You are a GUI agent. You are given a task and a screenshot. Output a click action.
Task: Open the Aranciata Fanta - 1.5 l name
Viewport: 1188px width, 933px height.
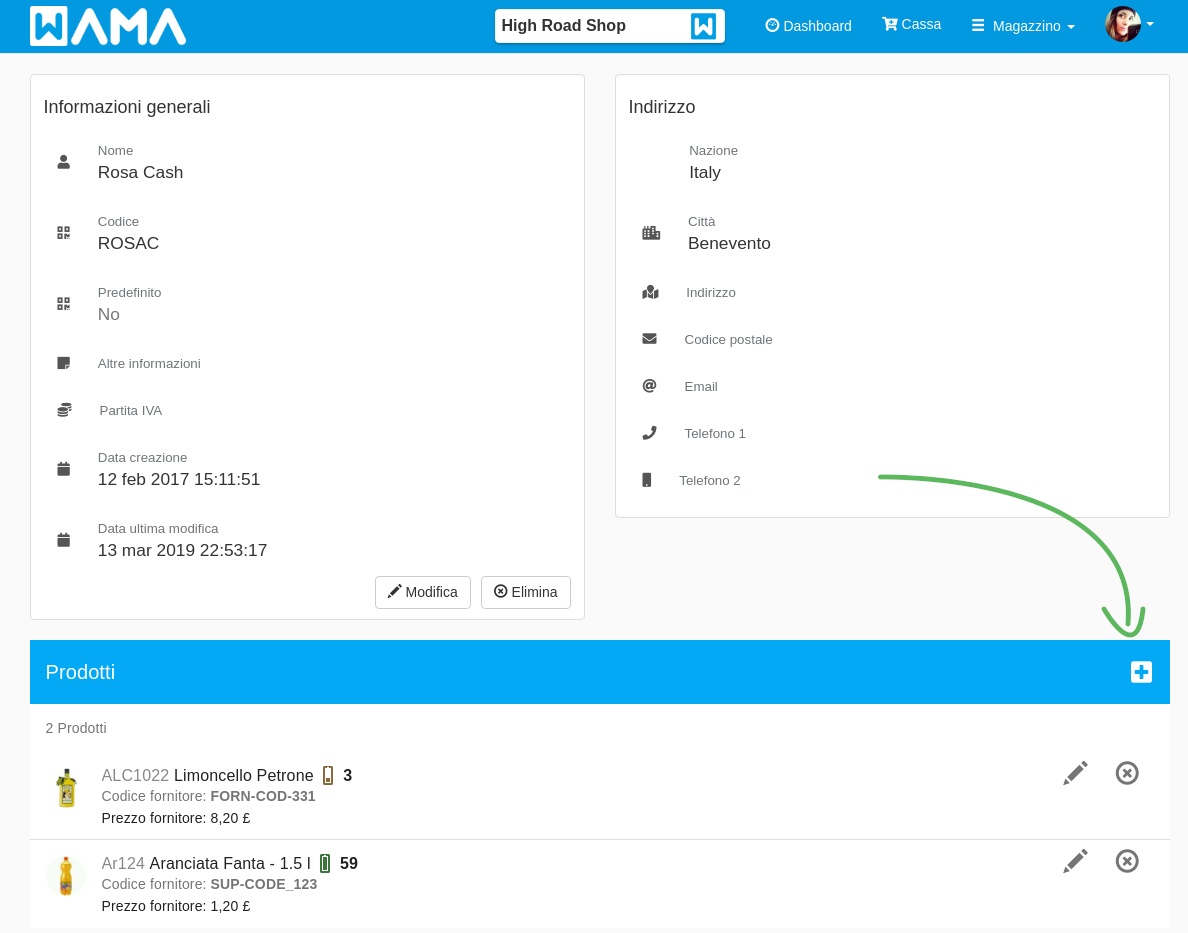point(230,863)
